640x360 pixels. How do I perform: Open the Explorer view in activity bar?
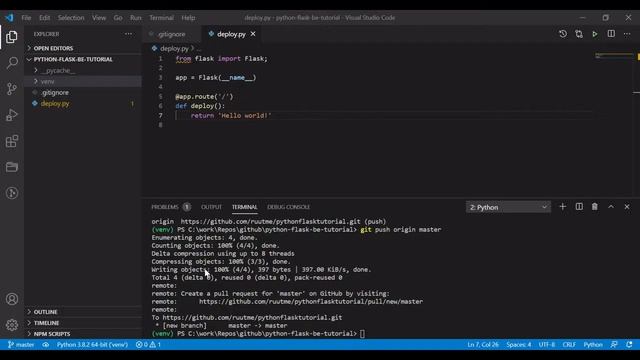12,37
